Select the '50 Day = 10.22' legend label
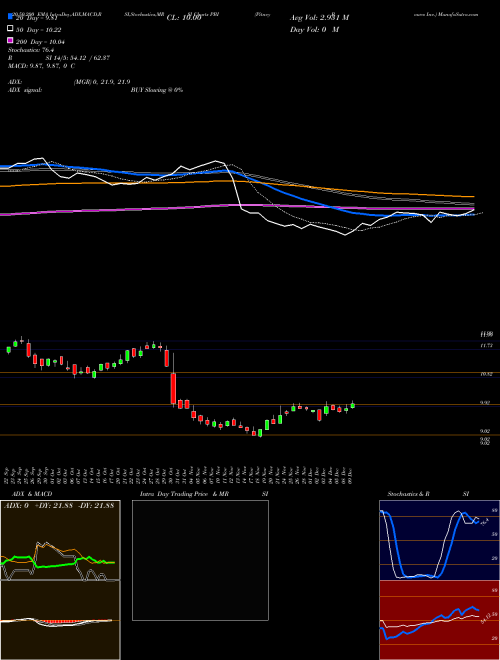This screenshot has width=500, height=660. pyautogui.click(x=37, y=30)
